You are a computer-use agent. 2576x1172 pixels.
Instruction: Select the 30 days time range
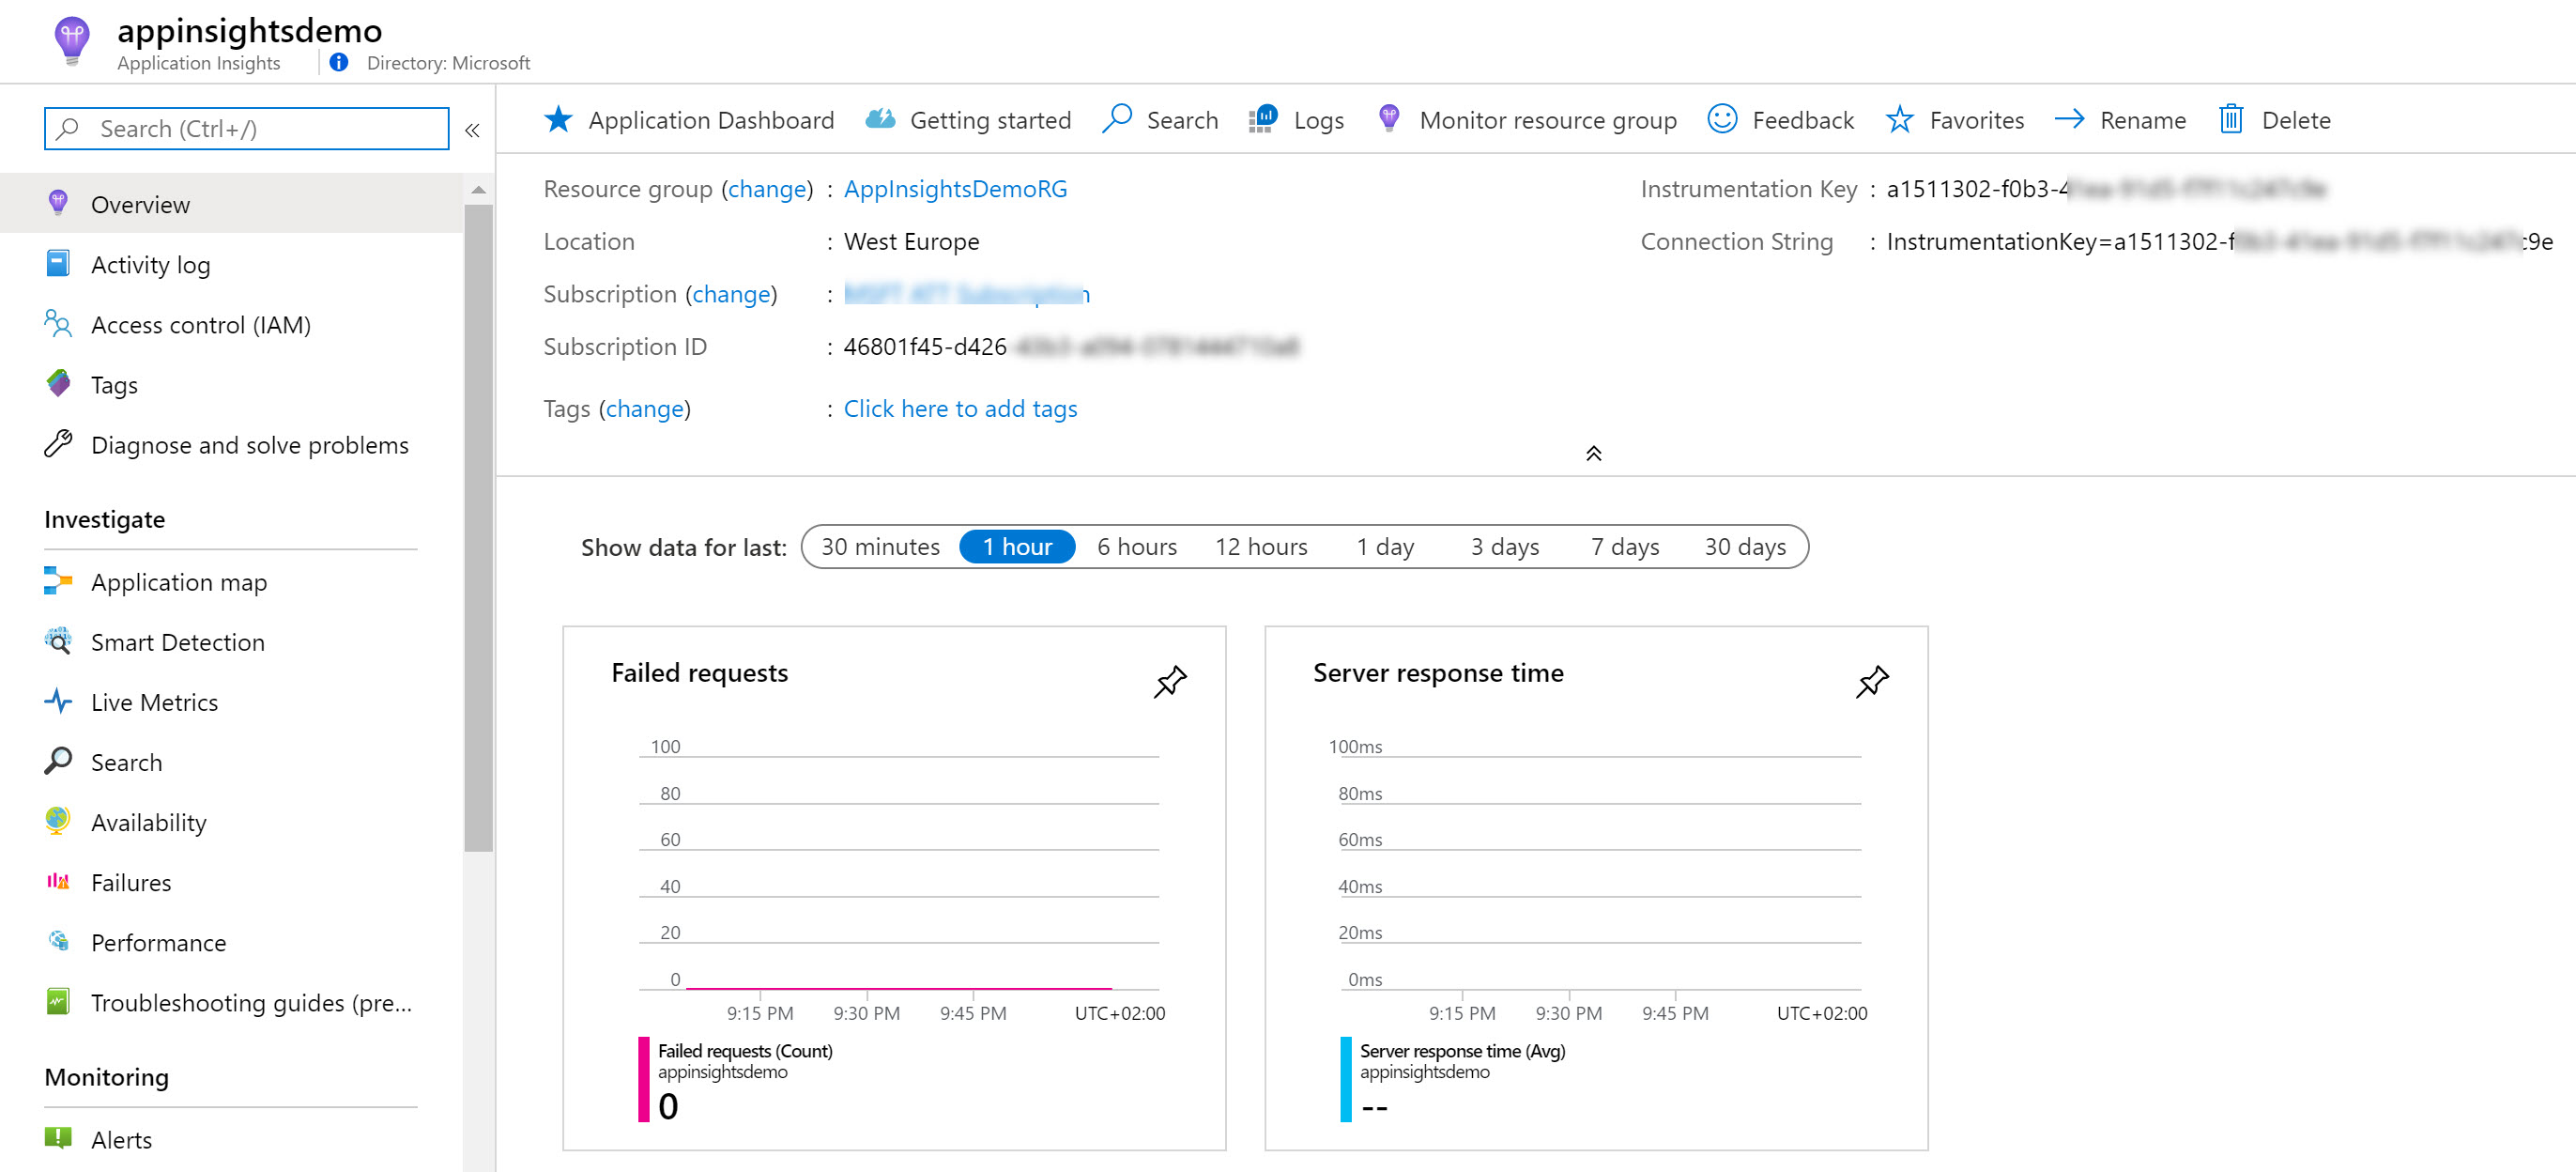pos(1744,546)
